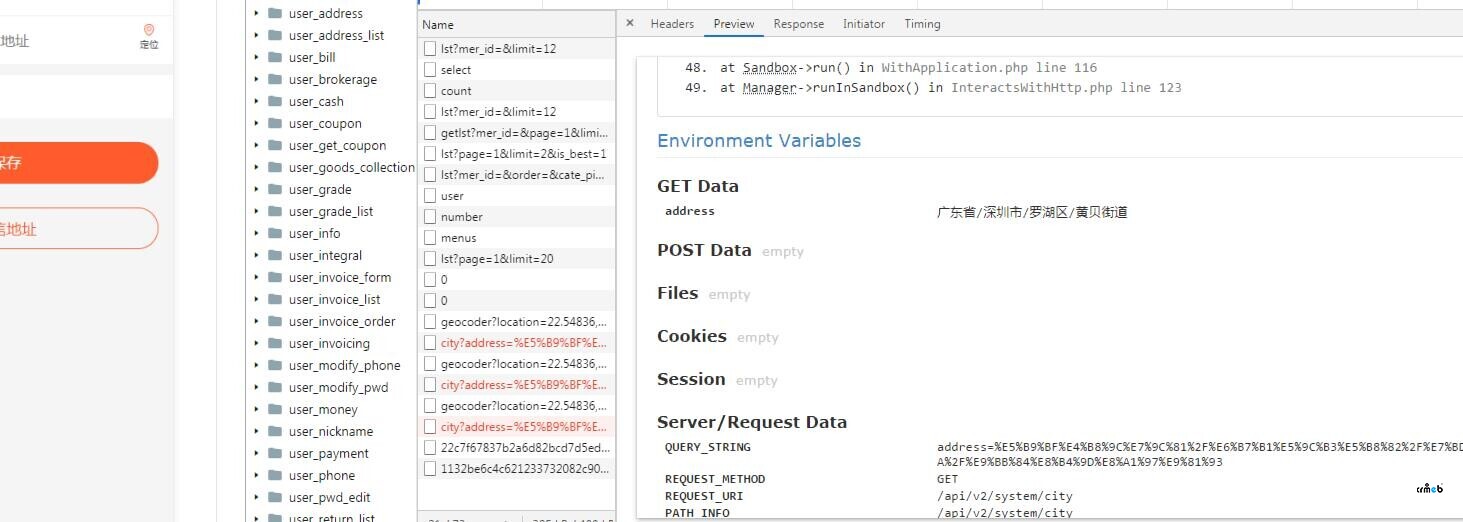Expand the user_get_coupon tree arrow

256,145
